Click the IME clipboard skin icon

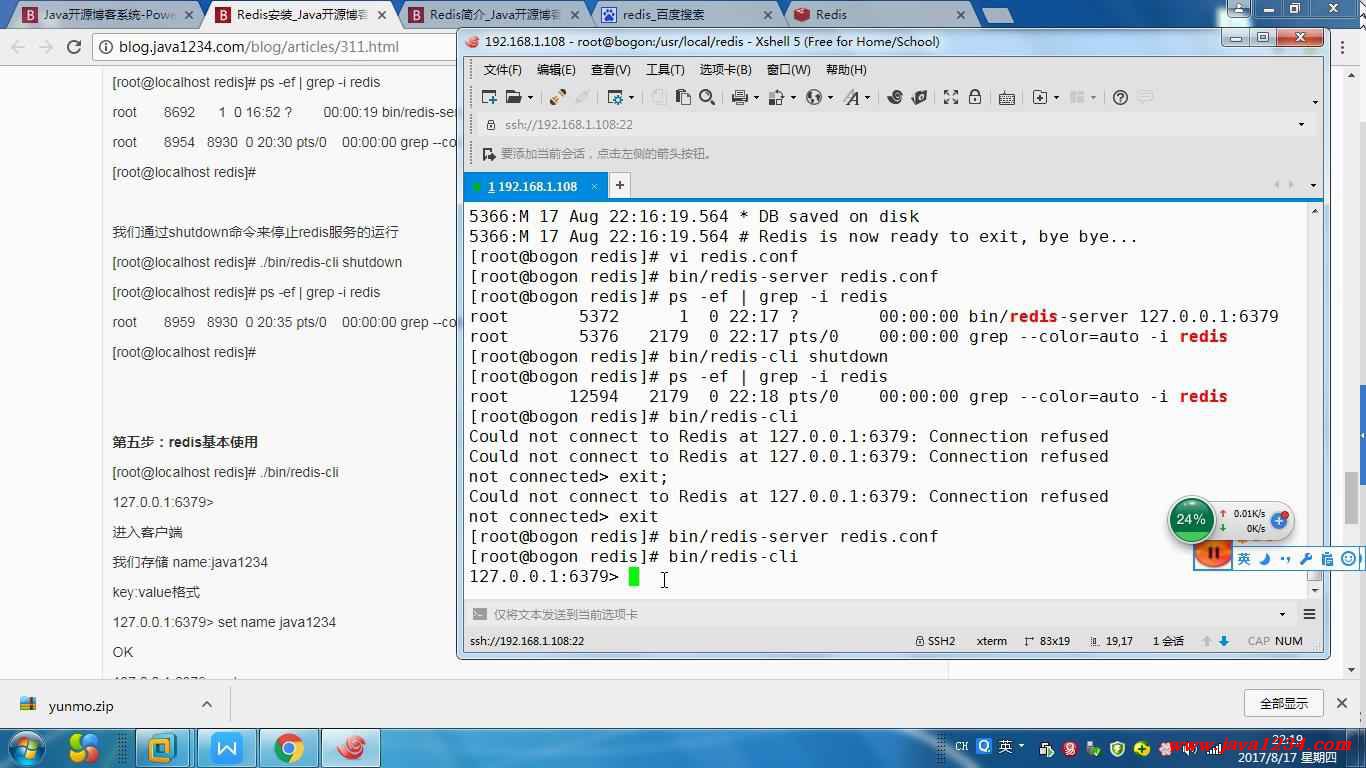pos(1327,559)
